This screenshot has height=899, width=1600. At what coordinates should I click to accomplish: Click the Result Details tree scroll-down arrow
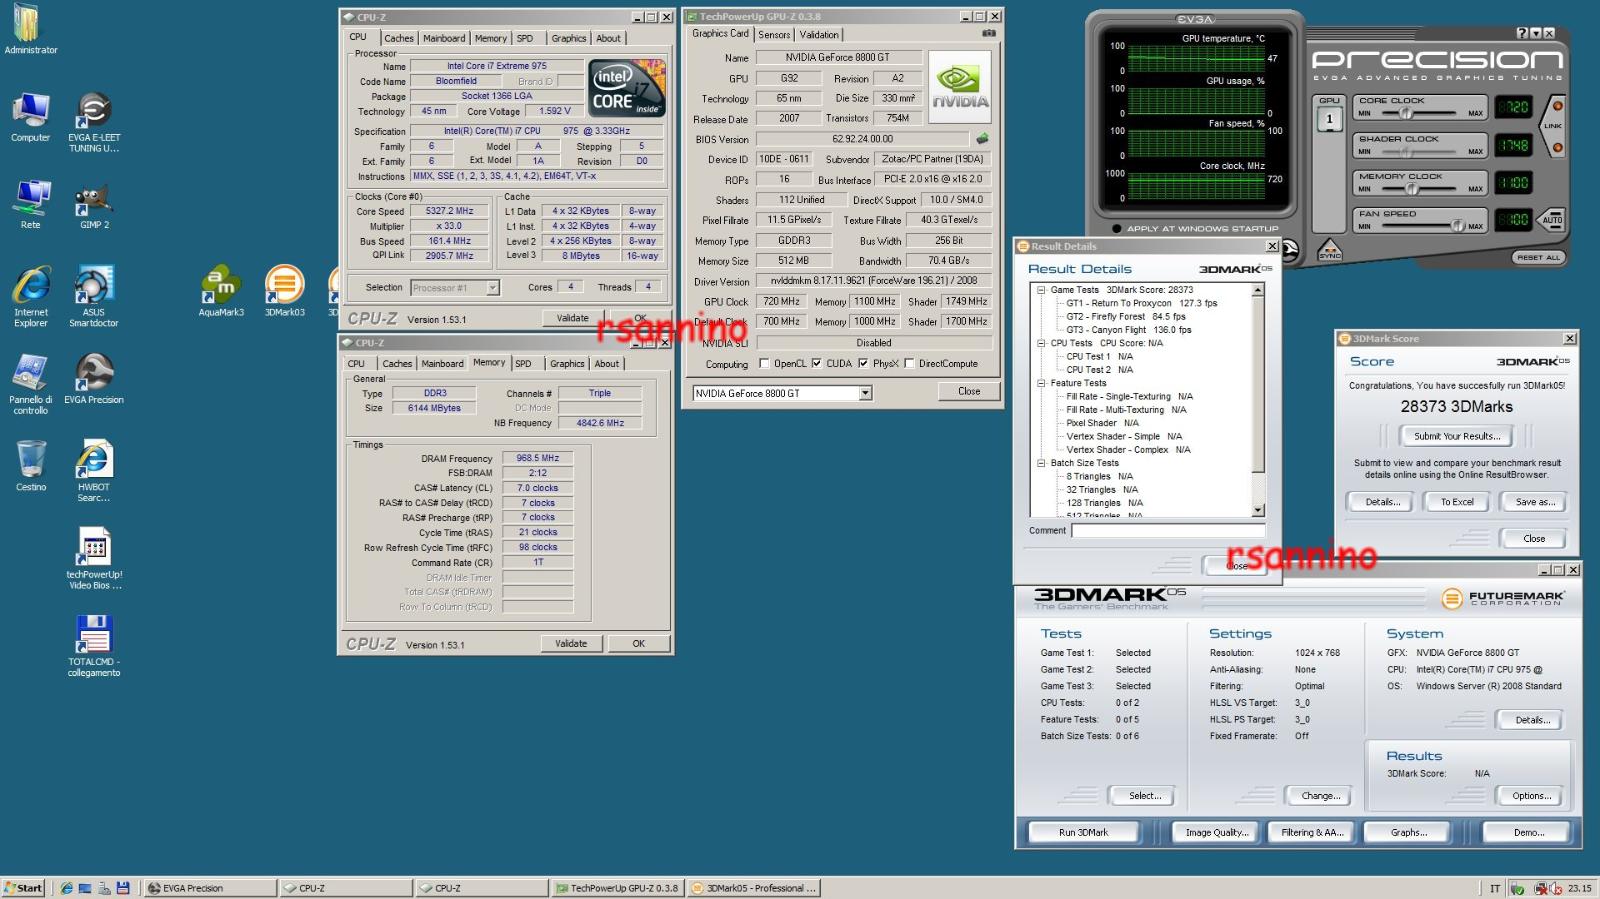coord(1259,510)
